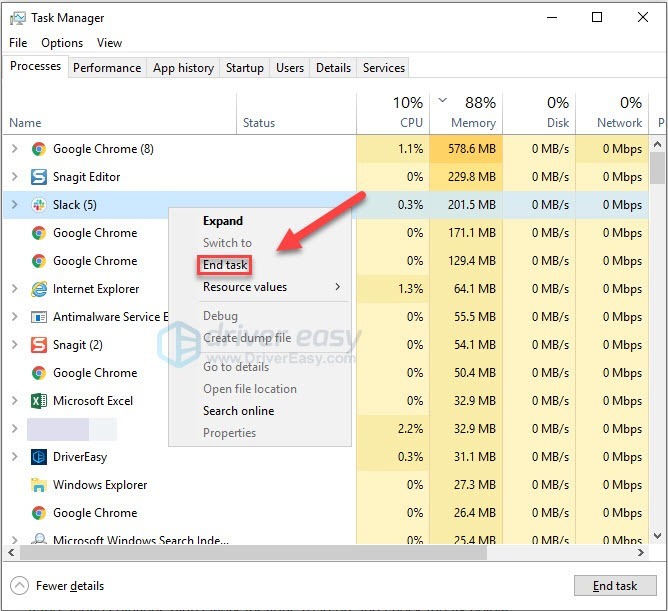Image resolution: width=668 pixels, height=611 pixels.
Task: Expand the Google Chrome (8) process group
Action: (x=14, y=149)
